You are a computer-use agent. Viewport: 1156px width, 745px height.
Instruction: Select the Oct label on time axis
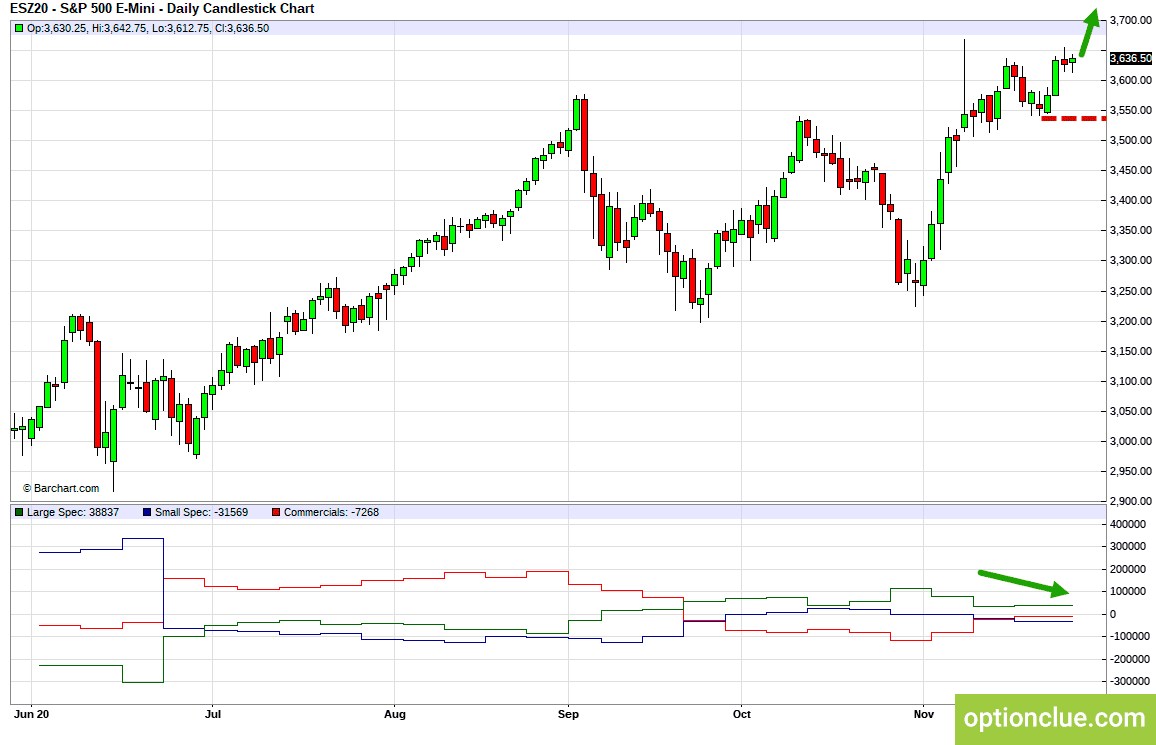coord(742,714)
